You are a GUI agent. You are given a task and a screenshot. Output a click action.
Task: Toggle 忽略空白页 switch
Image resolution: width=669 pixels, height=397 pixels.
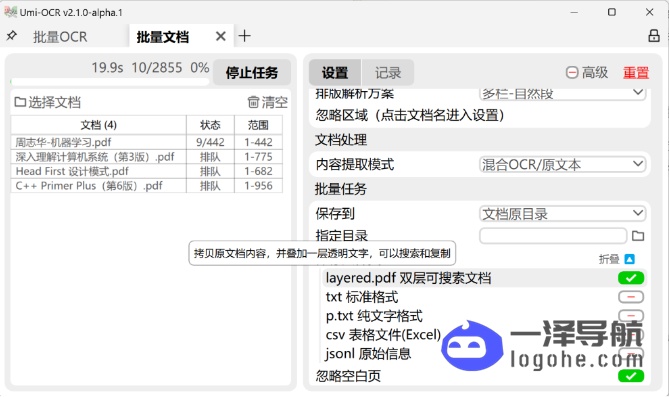tap(631, 376)
